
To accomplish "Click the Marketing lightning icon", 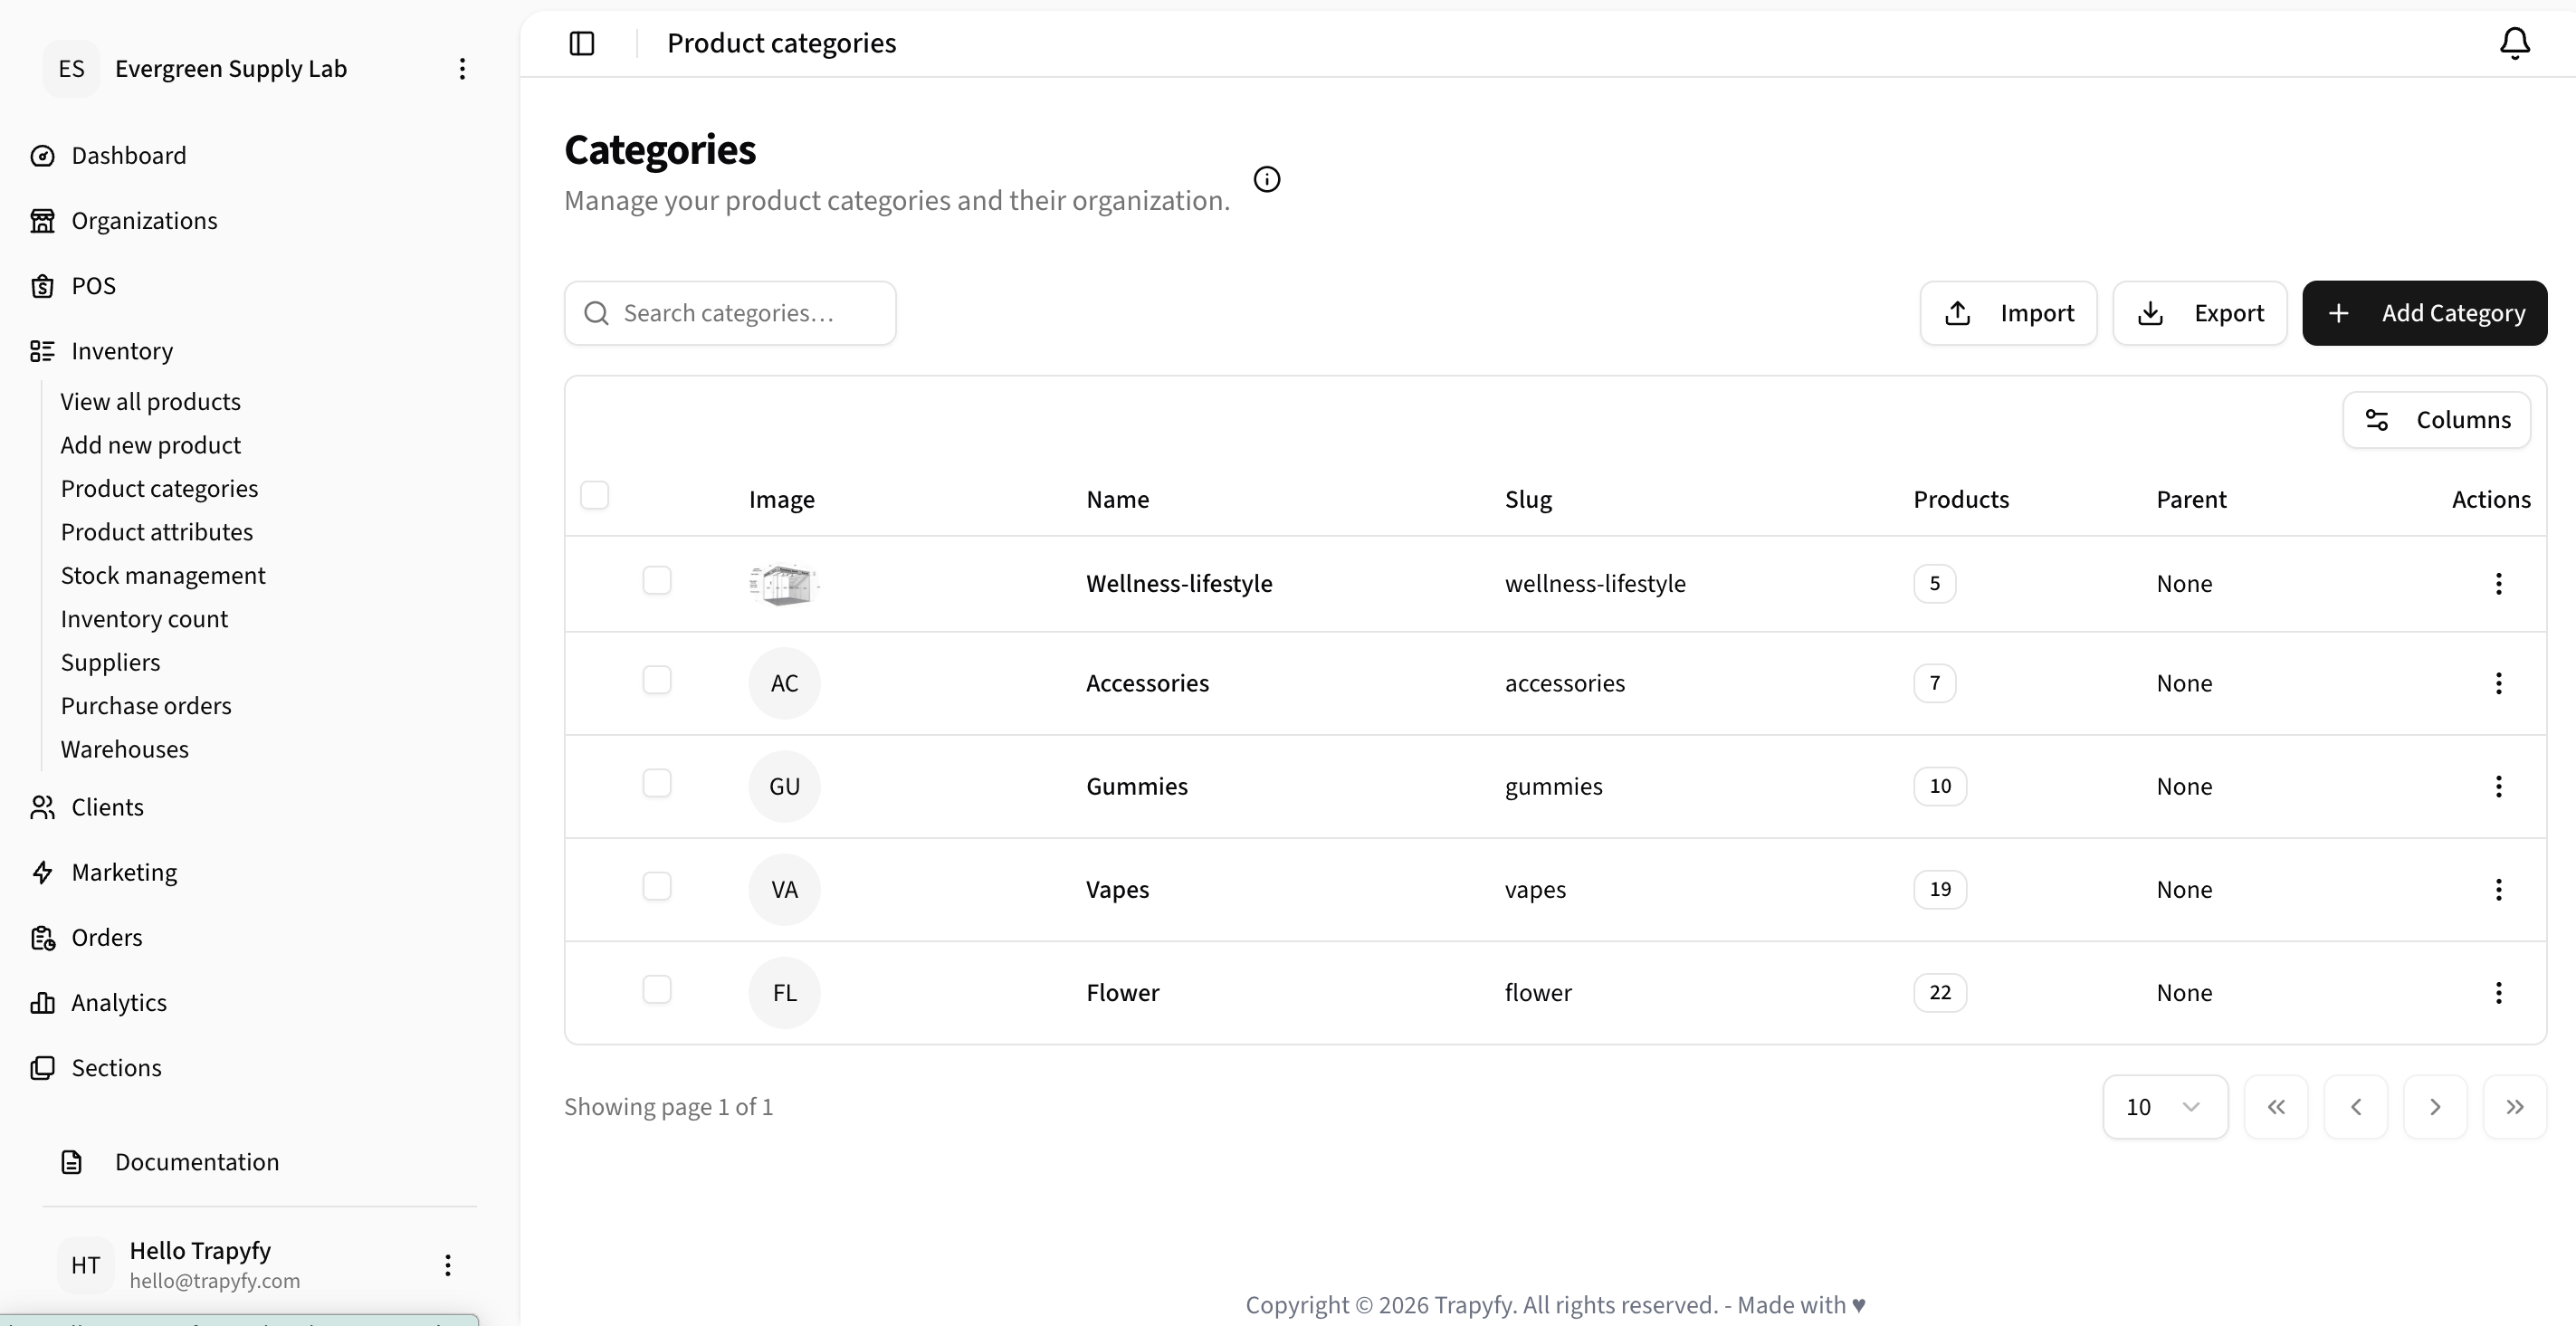I will (42, 872).
